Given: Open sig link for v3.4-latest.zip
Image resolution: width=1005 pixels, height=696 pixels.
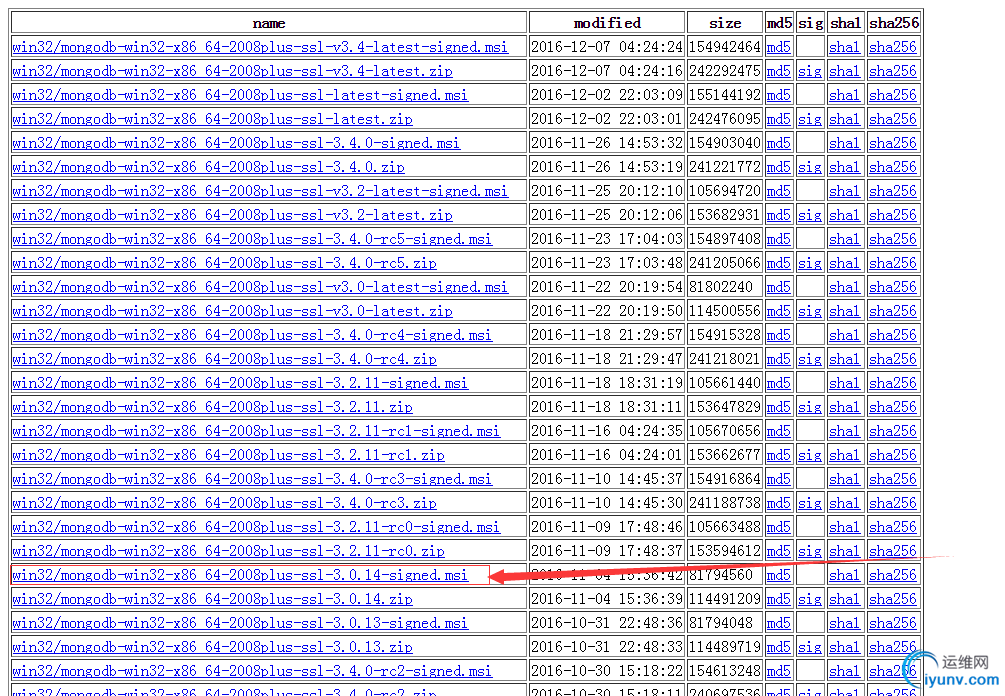Looking at the screenshot, I should 810,71.
